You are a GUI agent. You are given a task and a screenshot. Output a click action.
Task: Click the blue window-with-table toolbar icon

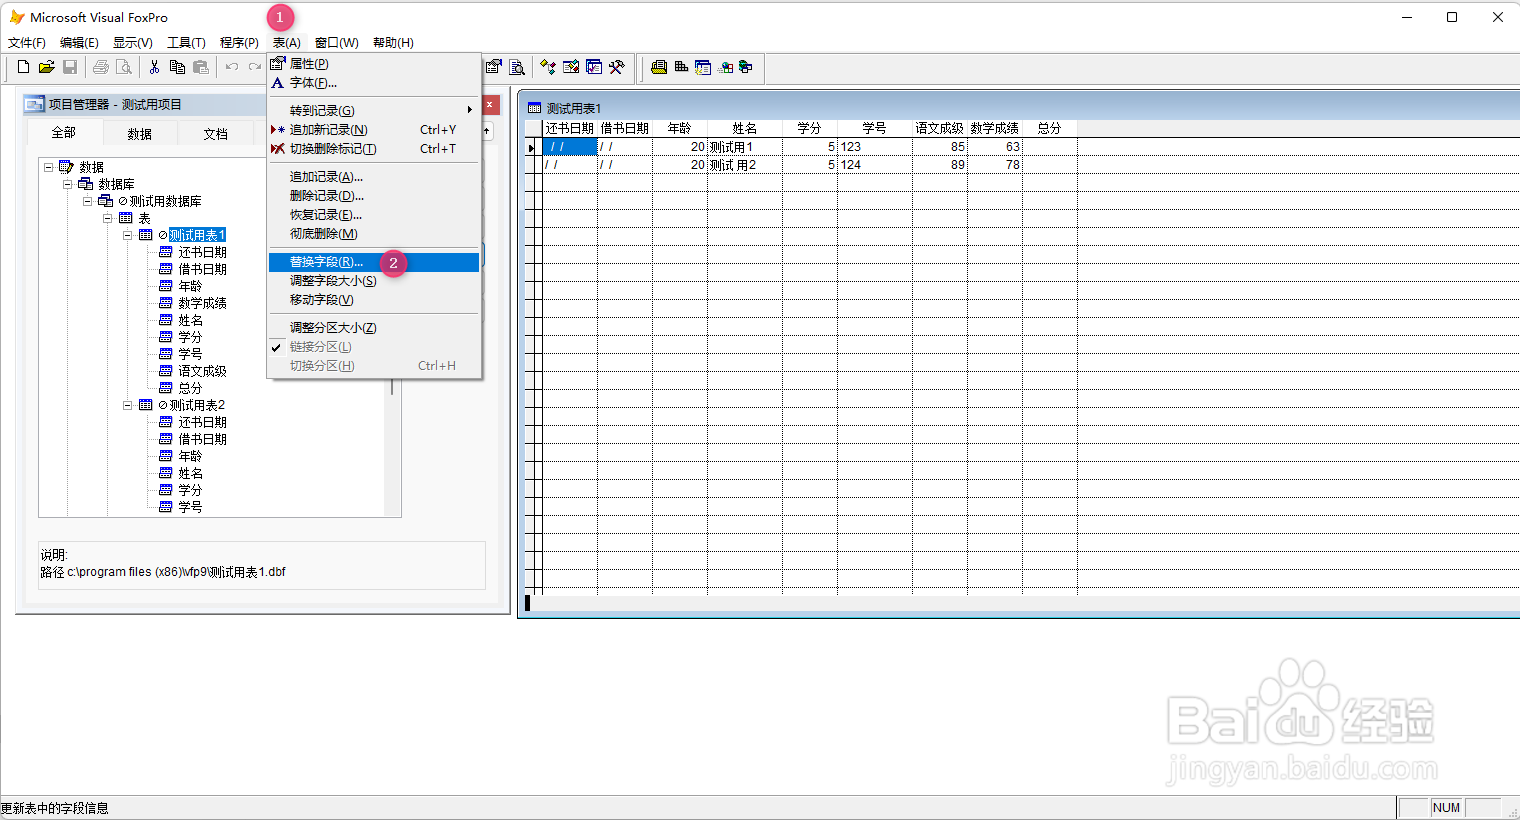click(703, 67)
